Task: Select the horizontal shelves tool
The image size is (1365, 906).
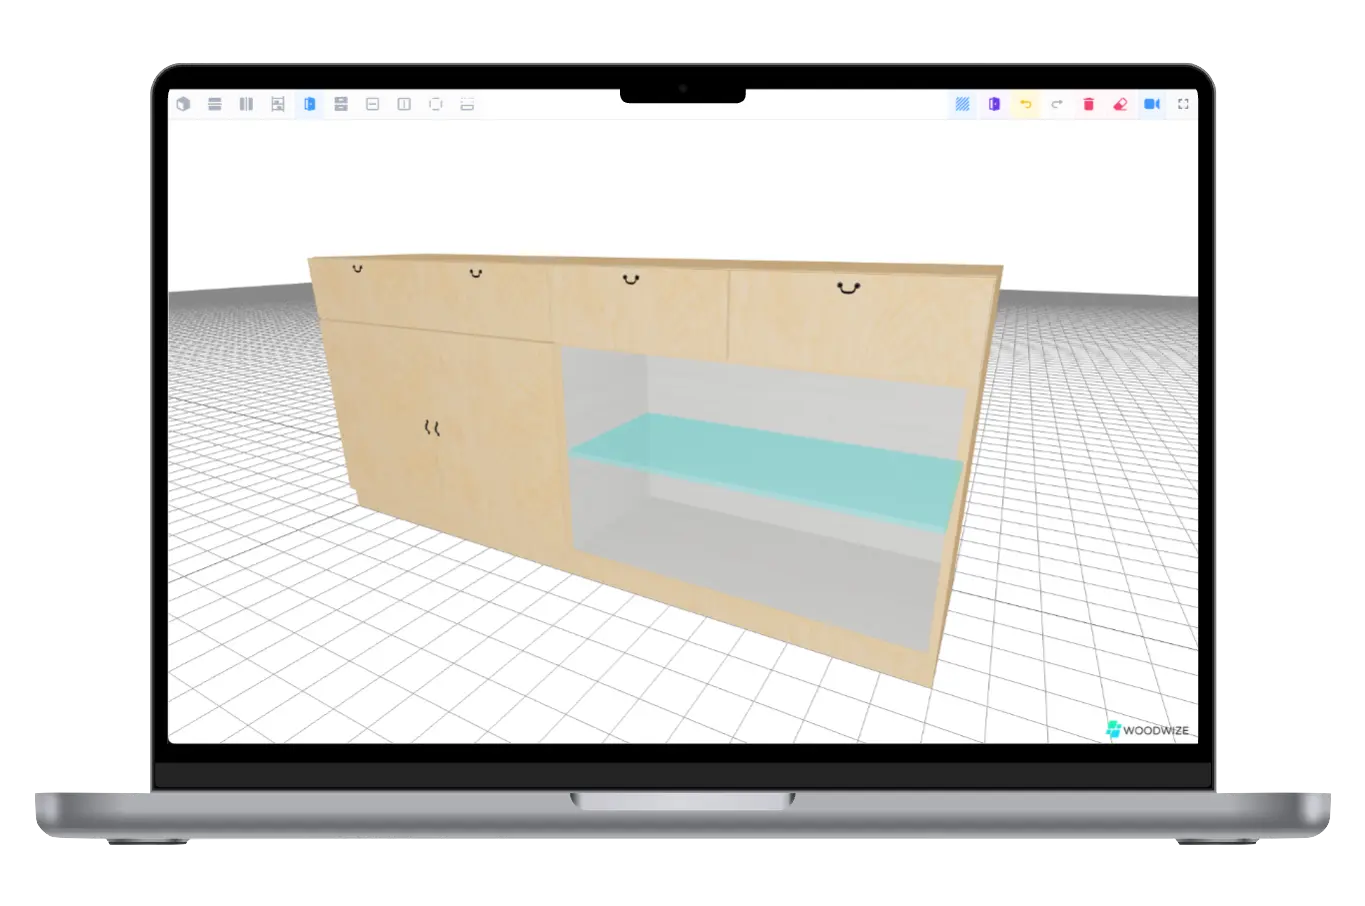Action: (x=214, y=104)
